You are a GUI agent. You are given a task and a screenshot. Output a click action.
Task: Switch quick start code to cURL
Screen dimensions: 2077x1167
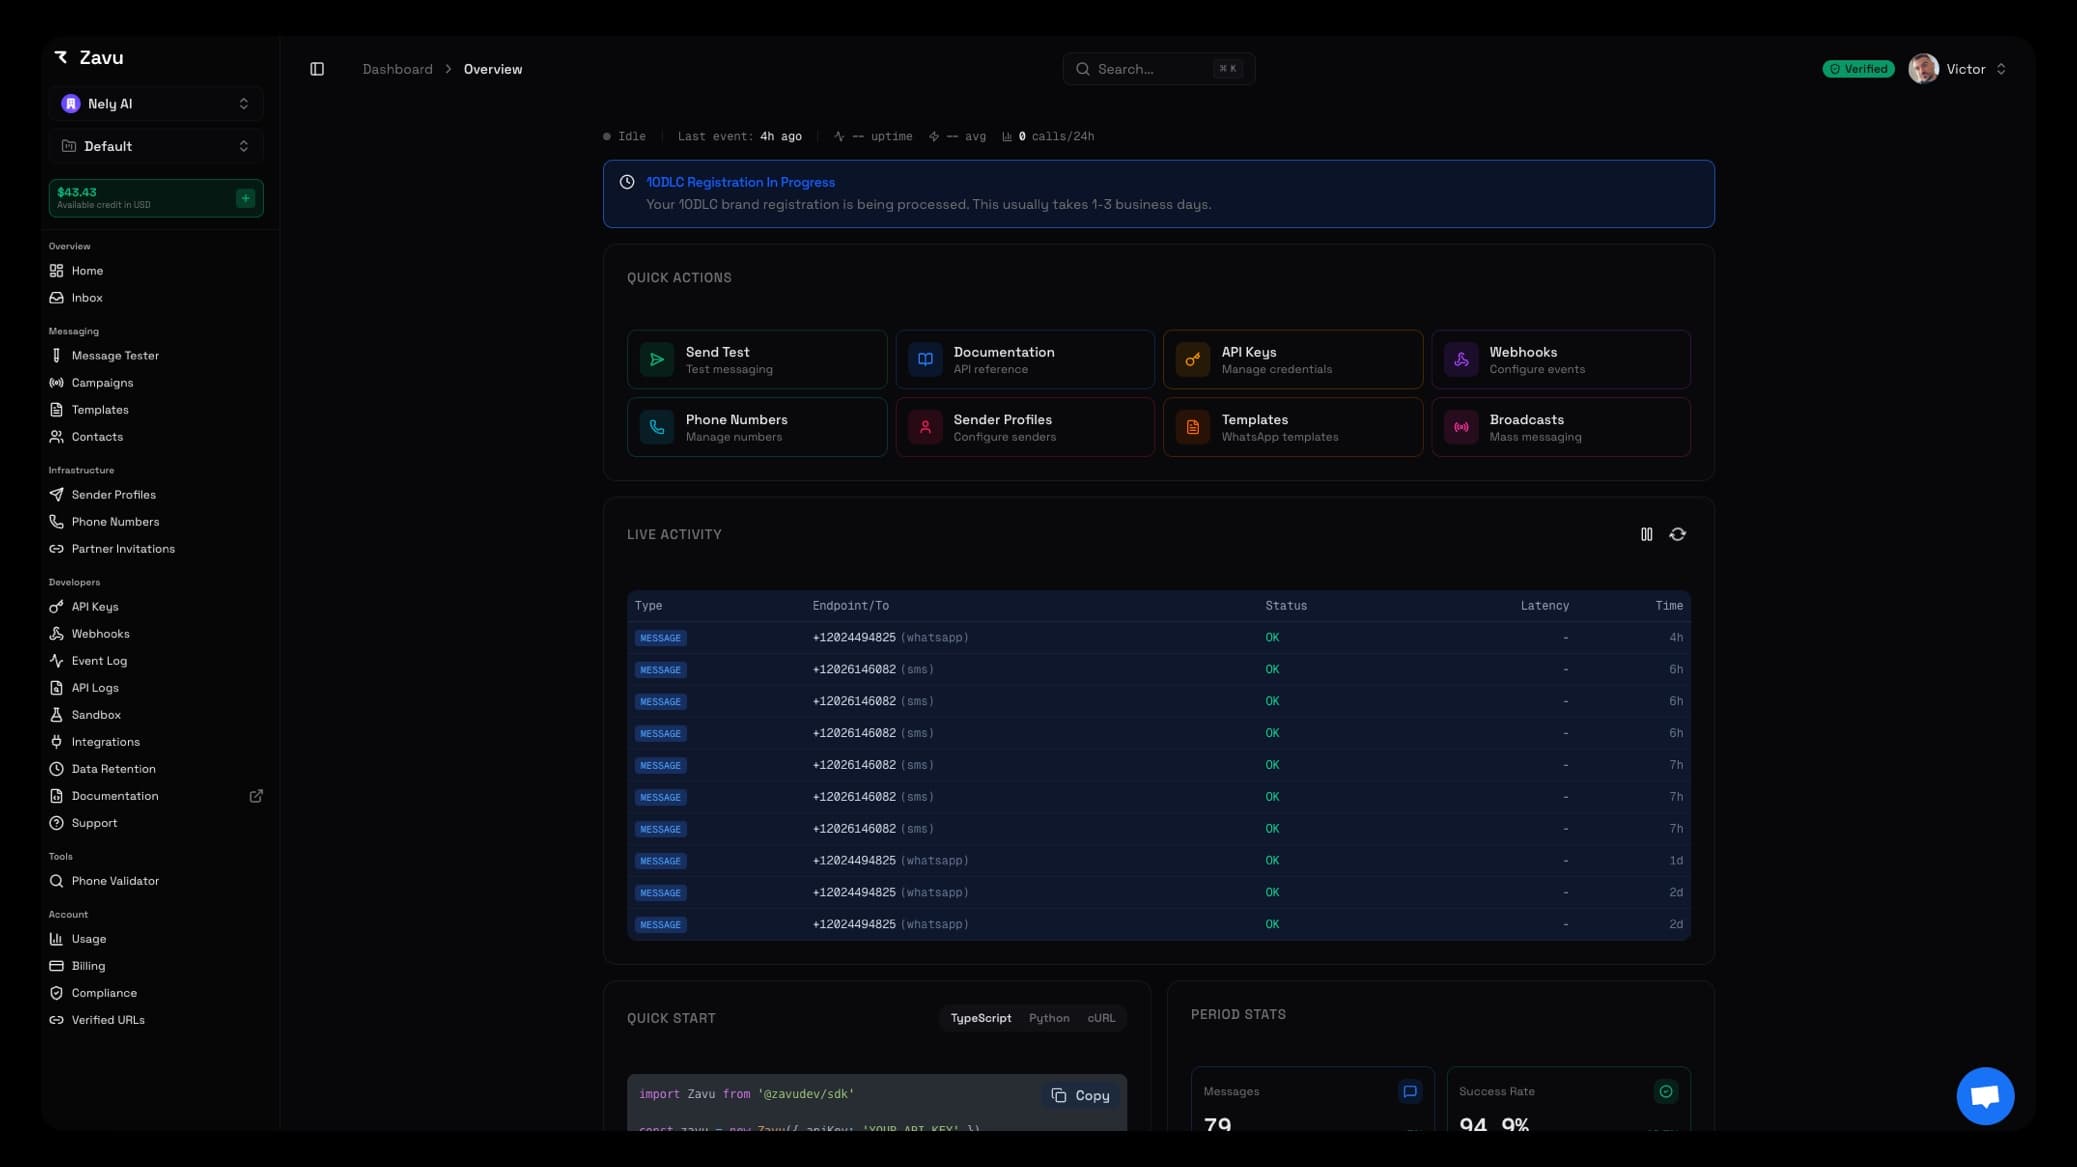click(1100, 1018)
